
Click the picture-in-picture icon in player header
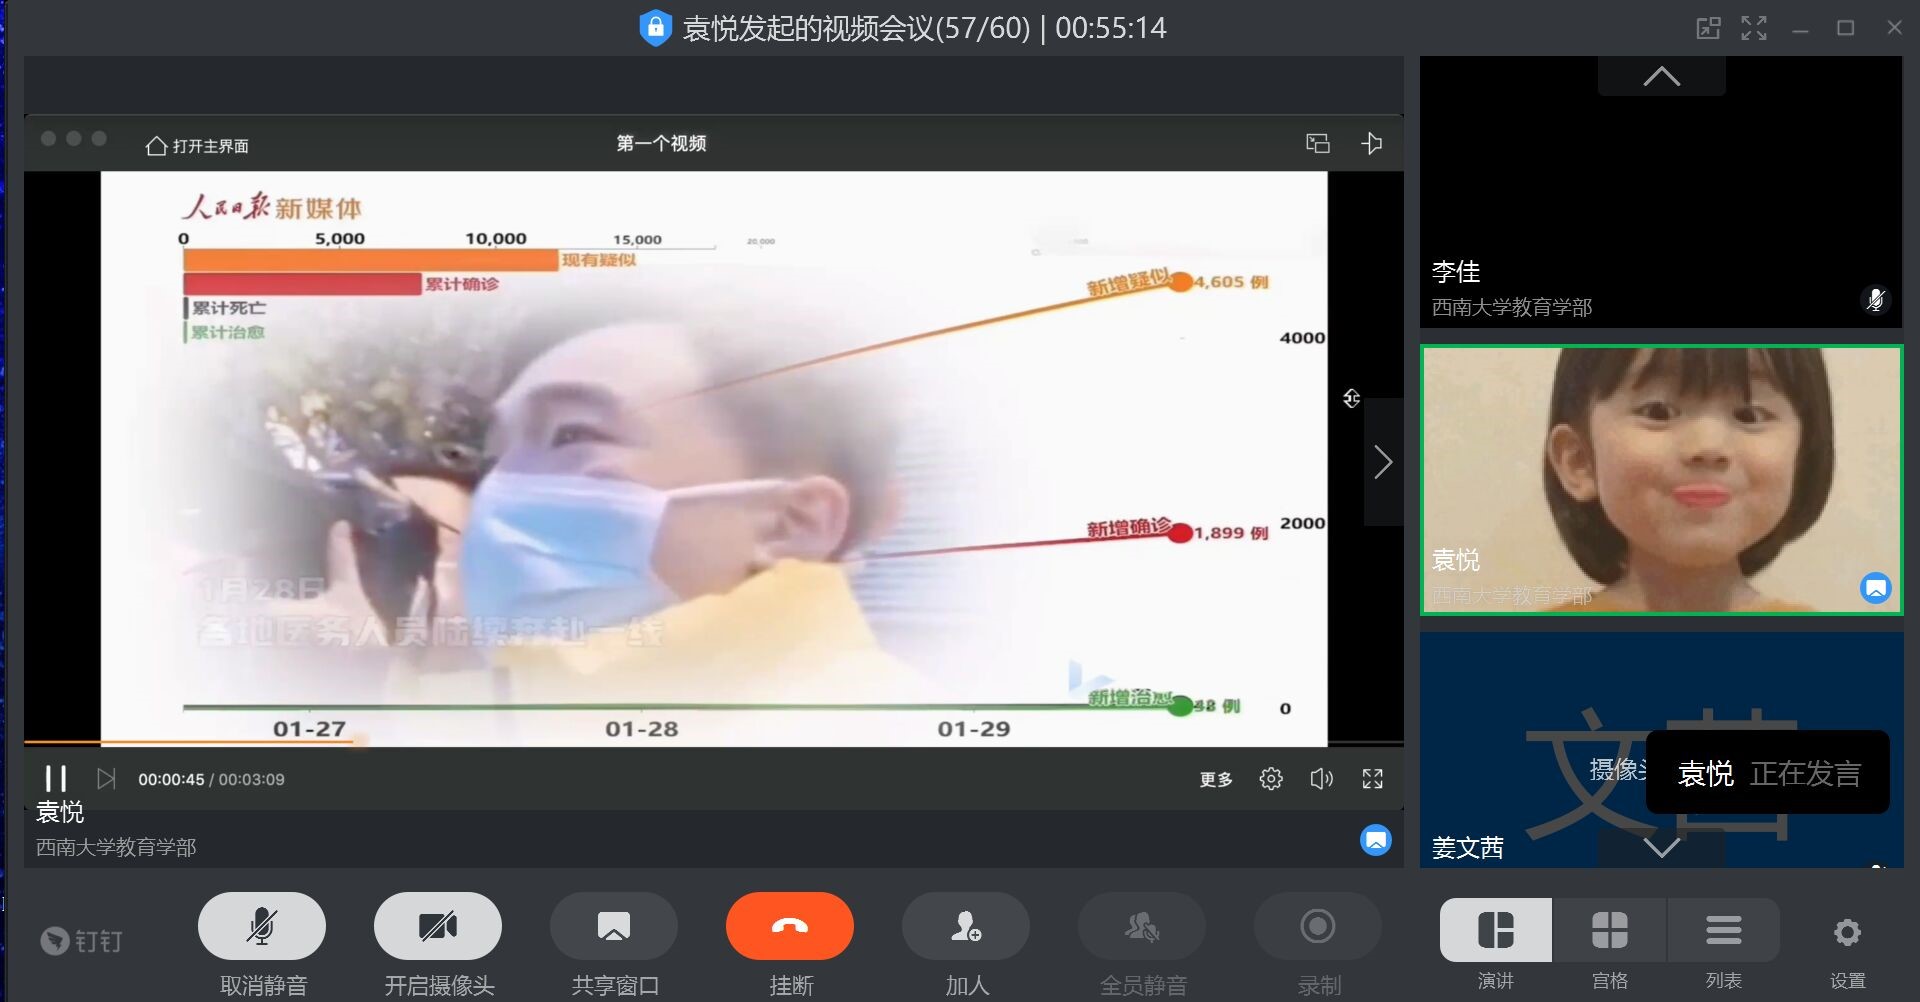pyautogui.click(x=1317, y=144)
